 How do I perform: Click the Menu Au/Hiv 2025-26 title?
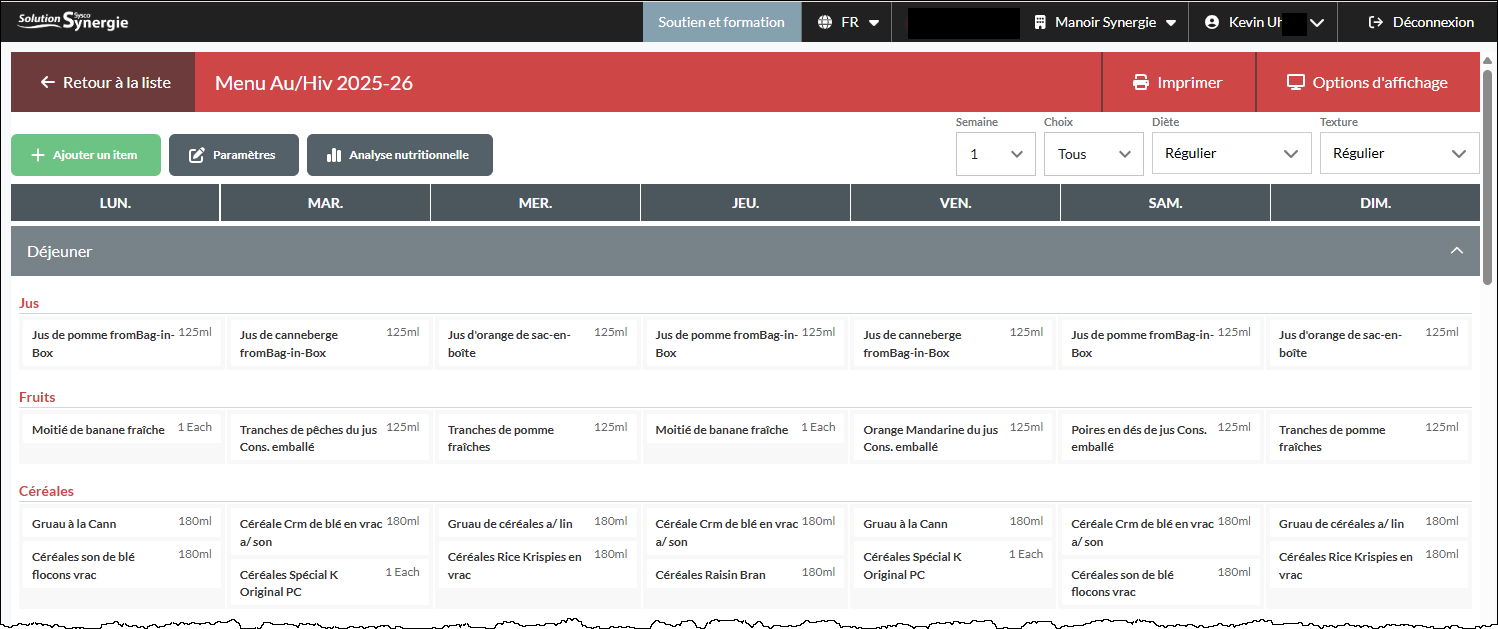[314, 83]
